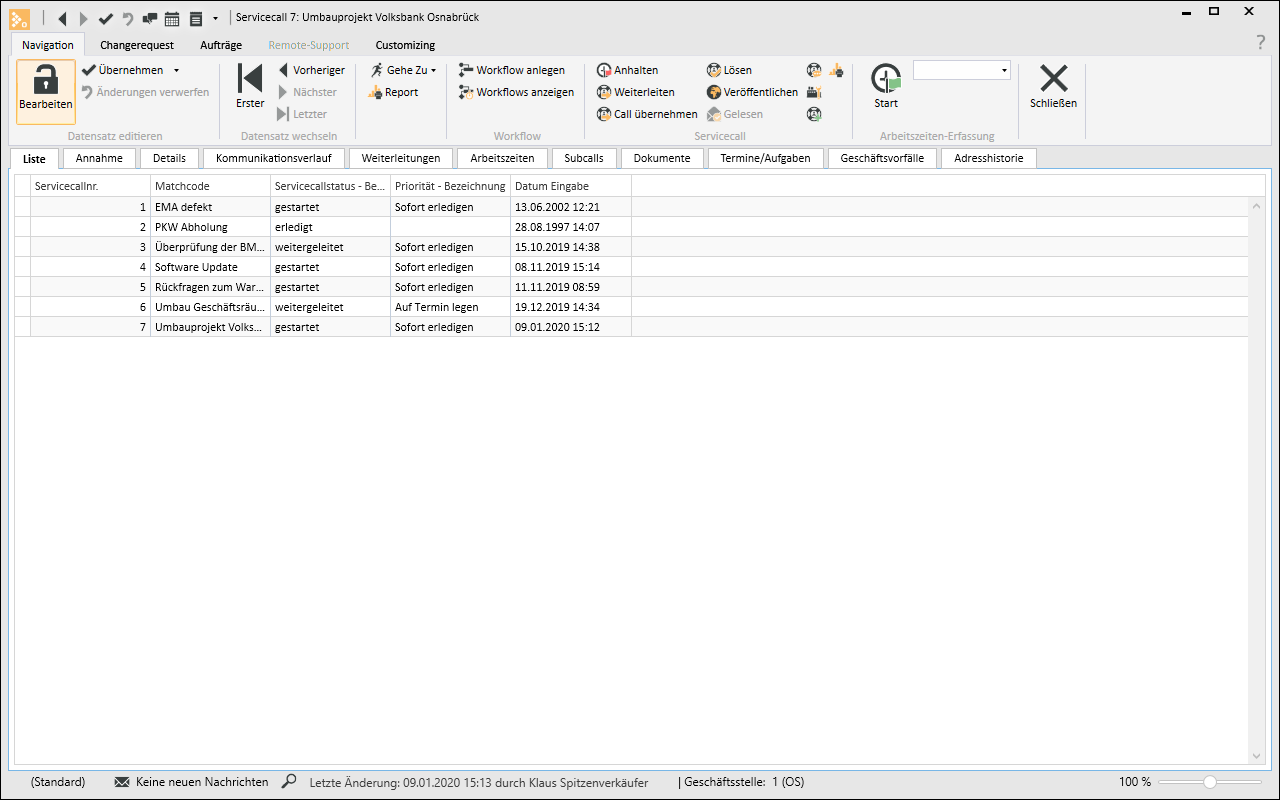Click undo icon in quick access toolbar
1280x800 pixels.
[x=127, y=18]
